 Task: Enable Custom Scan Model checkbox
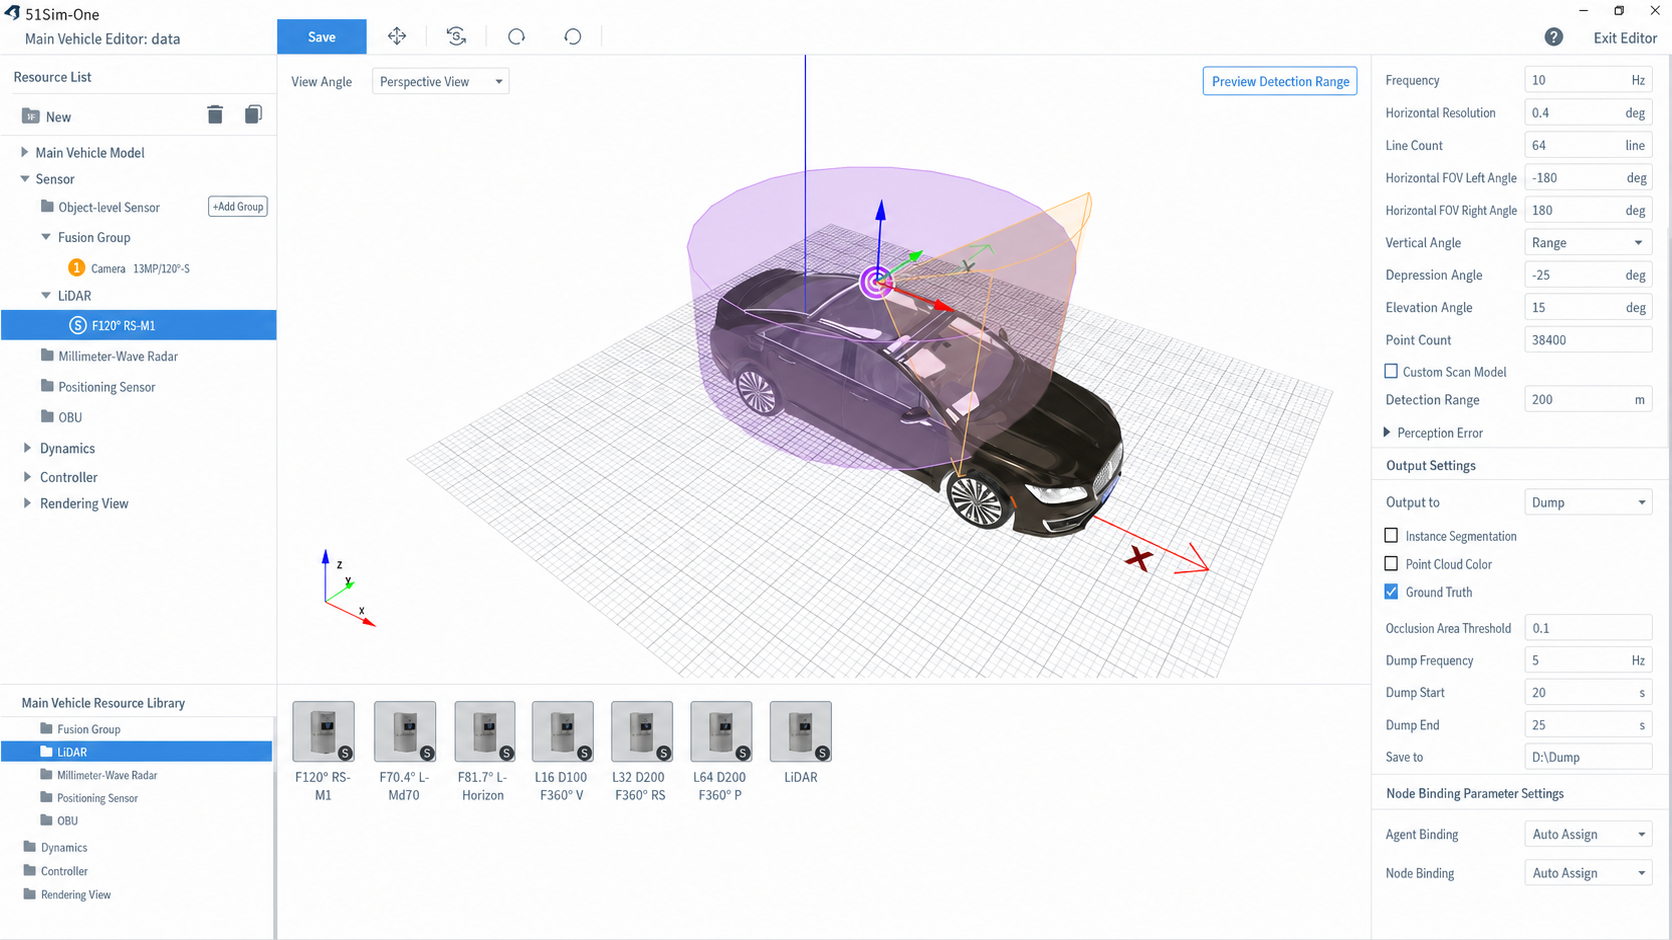(1391, 371)
